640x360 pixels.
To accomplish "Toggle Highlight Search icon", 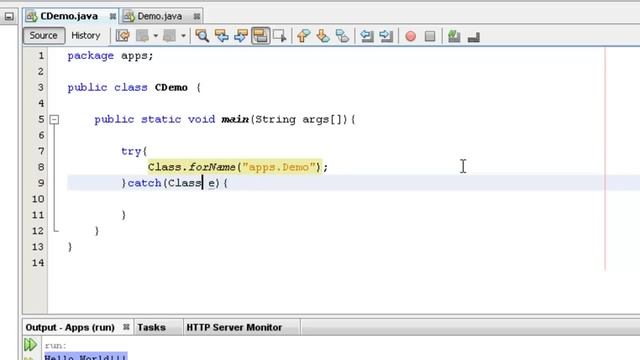I will [x=260, y=36].
